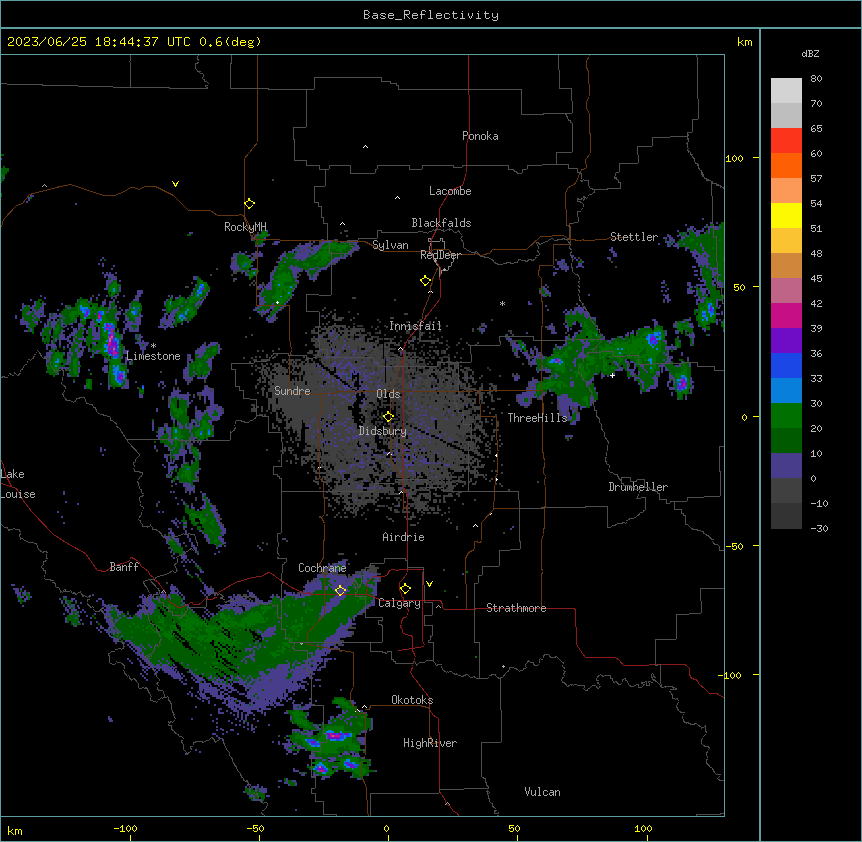Click the yellow diamond marker above RockyMH
This screenshot has height=842, width=862.
(x=250, y=204)
